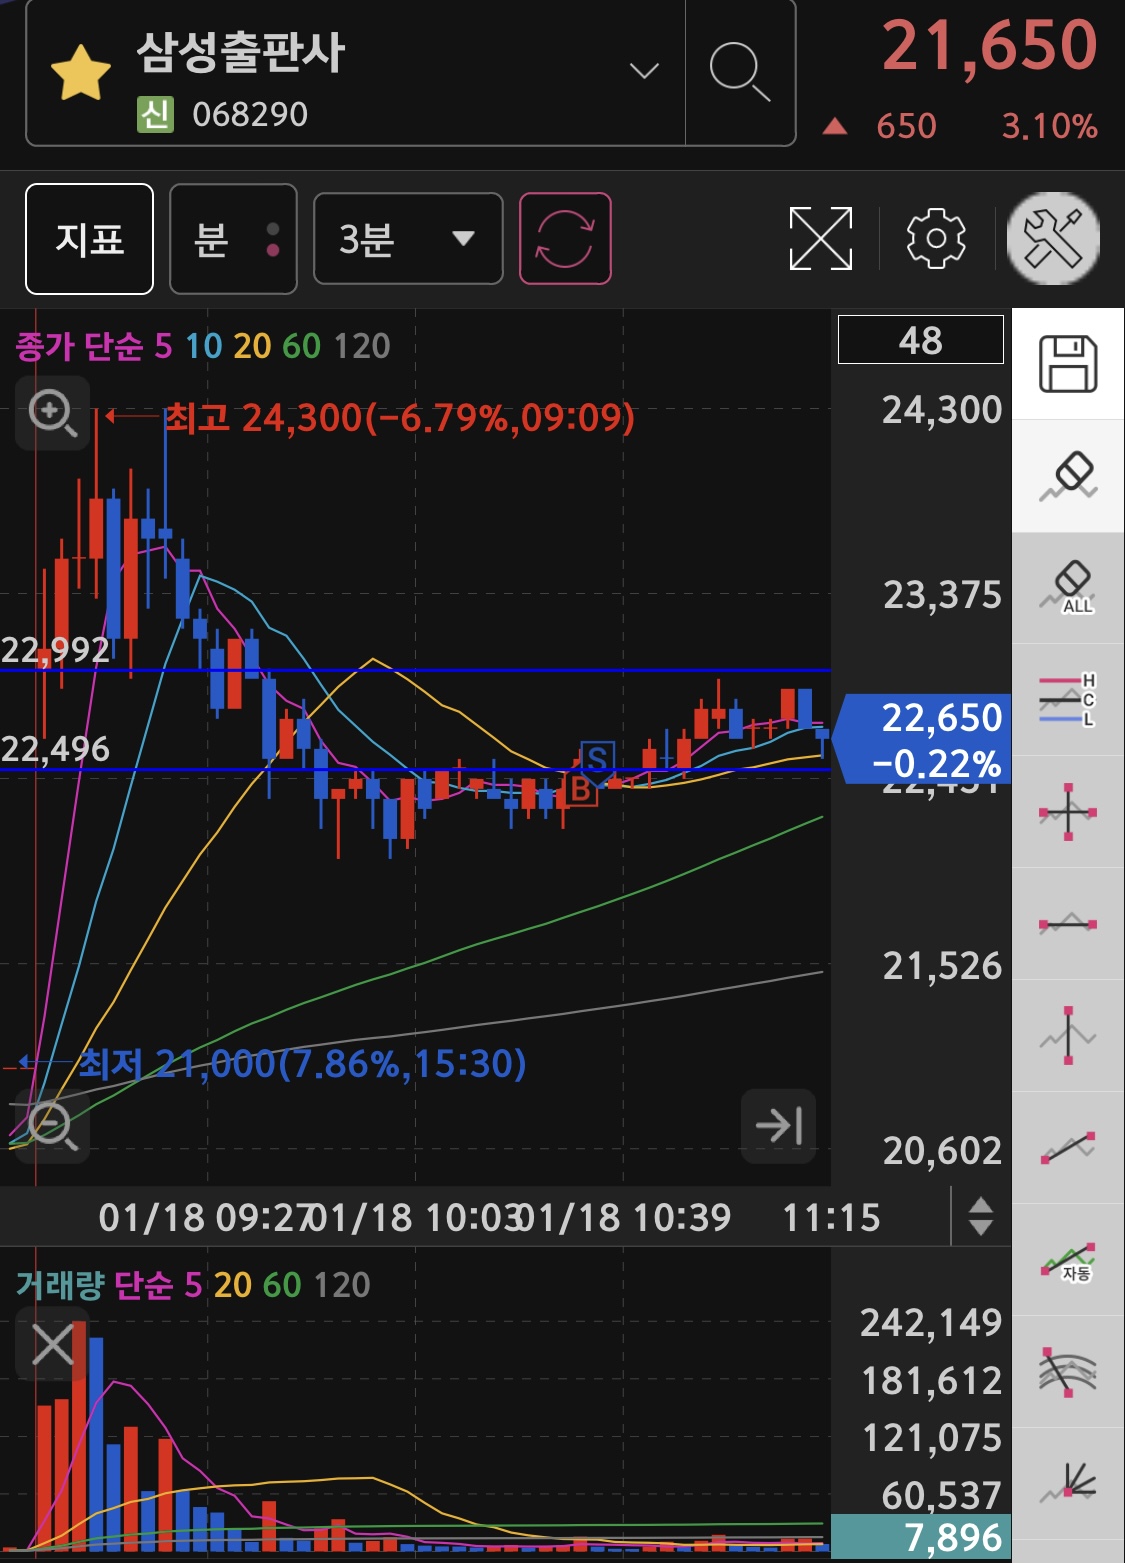
Task: Toggle the favorite star for 삼성출판사
Action: [80, 73]
